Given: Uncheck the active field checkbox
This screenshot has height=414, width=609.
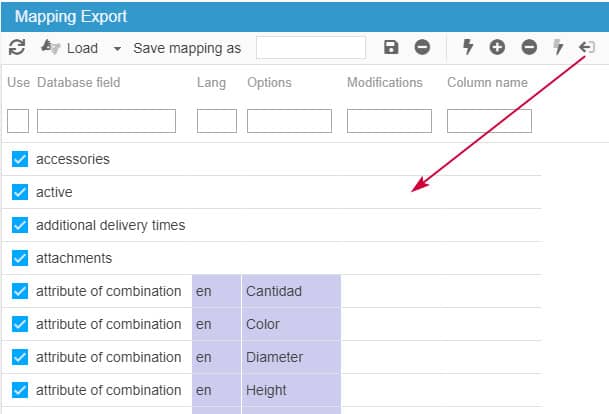Looking at the screenshot, I should point(20,192).
